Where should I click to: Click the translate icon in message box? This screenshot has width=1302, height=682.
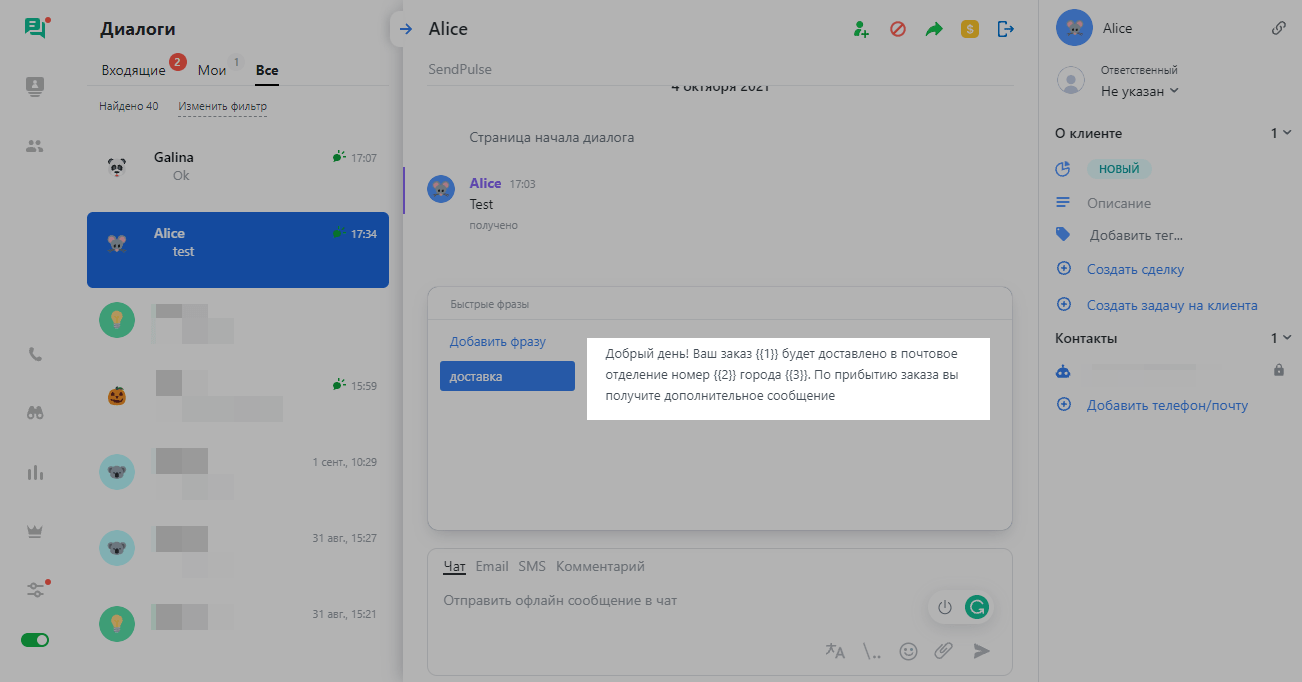coord(835,651)
